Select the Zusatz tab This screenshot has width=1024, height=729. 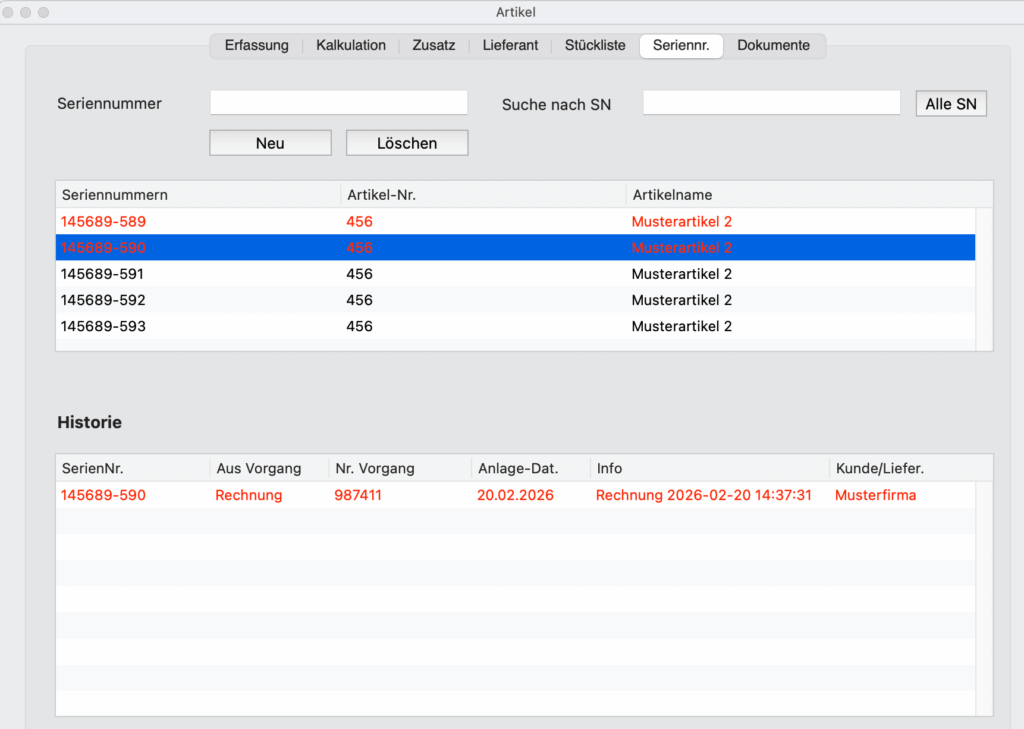click(433, 46)
